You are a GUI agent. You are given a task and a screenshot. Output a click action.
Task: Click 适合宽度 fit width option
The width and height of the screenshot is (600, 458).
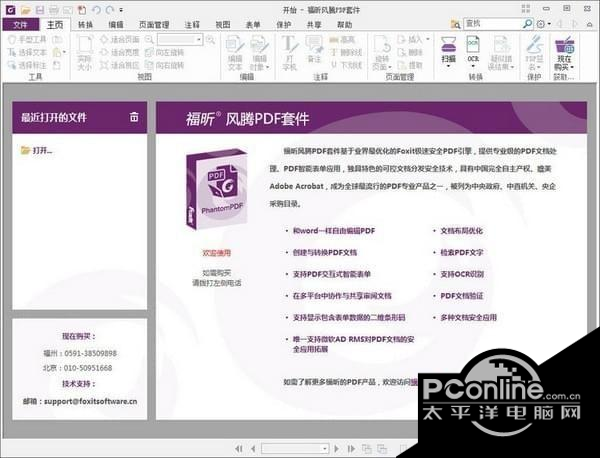[120, 52]
